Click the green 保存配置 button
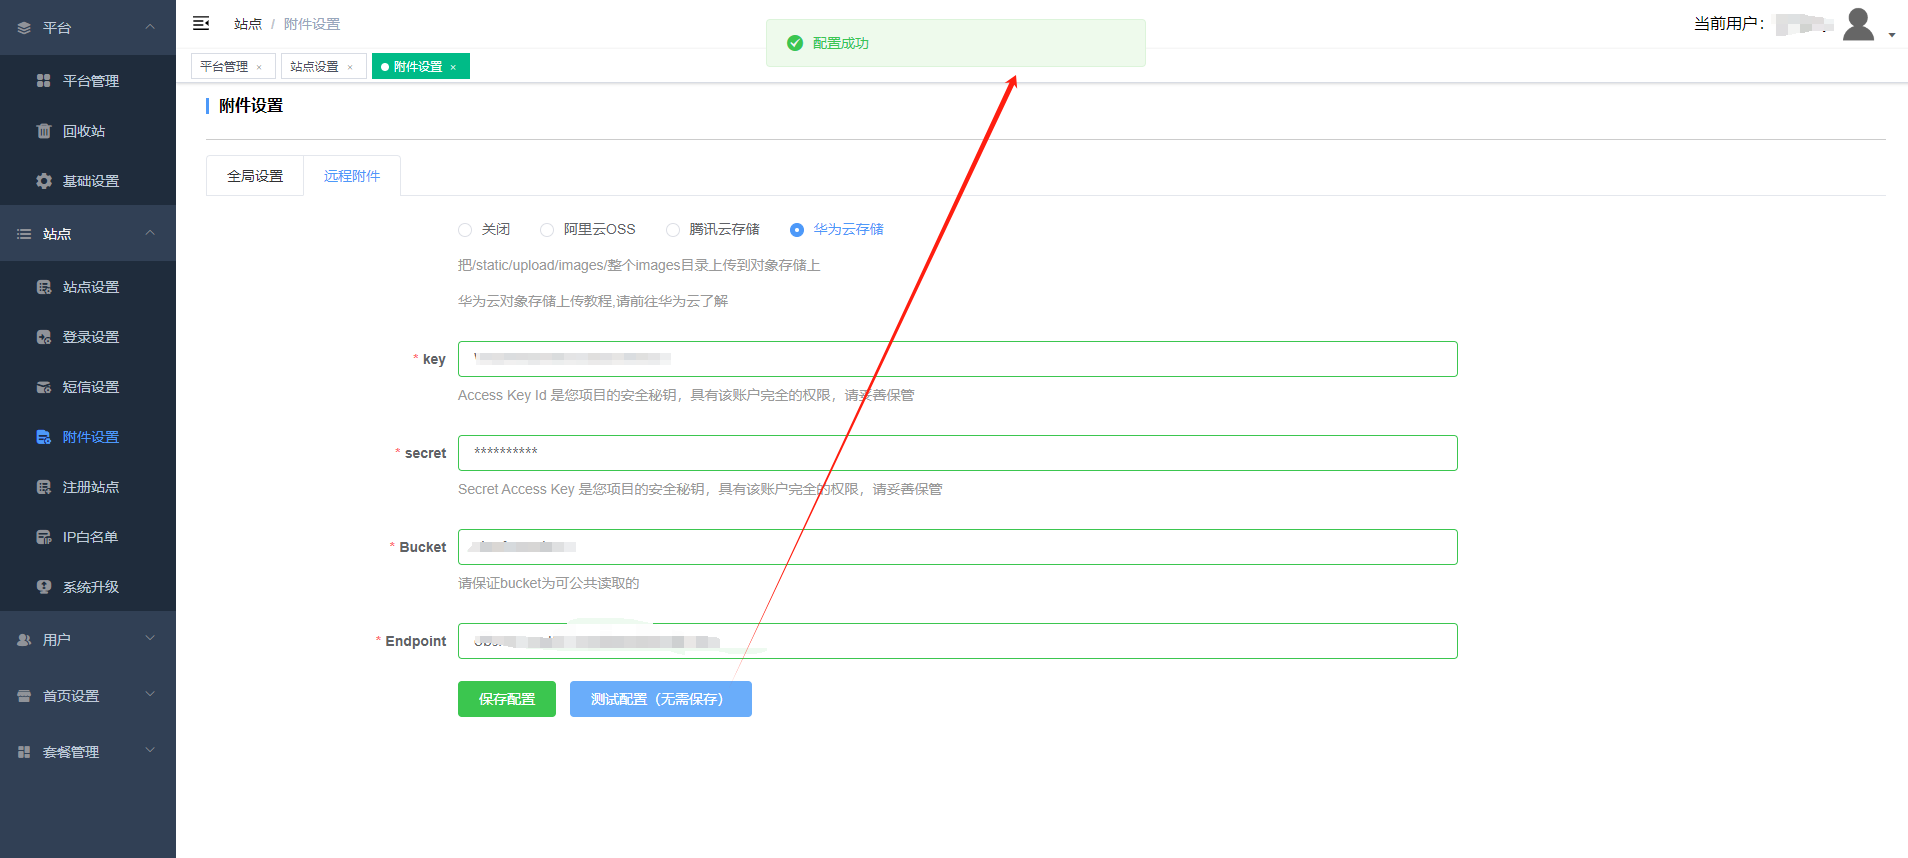 507,699
